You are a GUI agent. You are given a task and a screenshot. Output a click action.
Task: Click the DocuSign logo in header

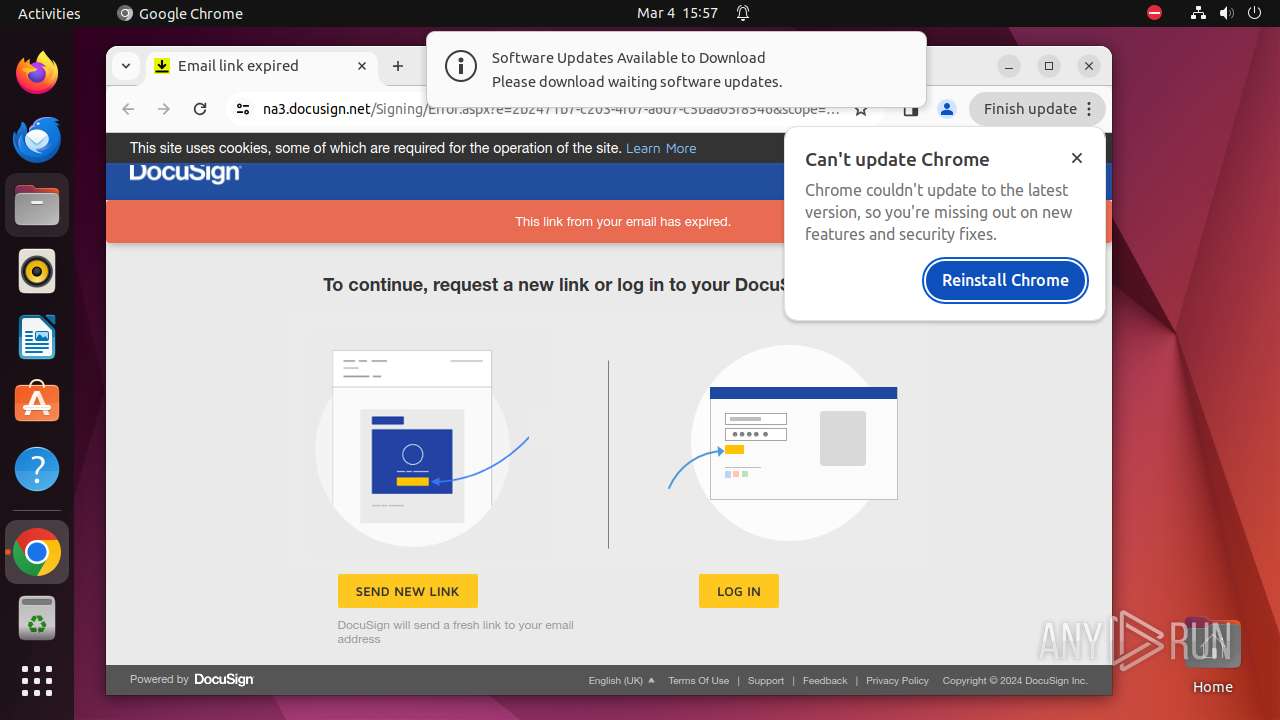click(185, 173)
